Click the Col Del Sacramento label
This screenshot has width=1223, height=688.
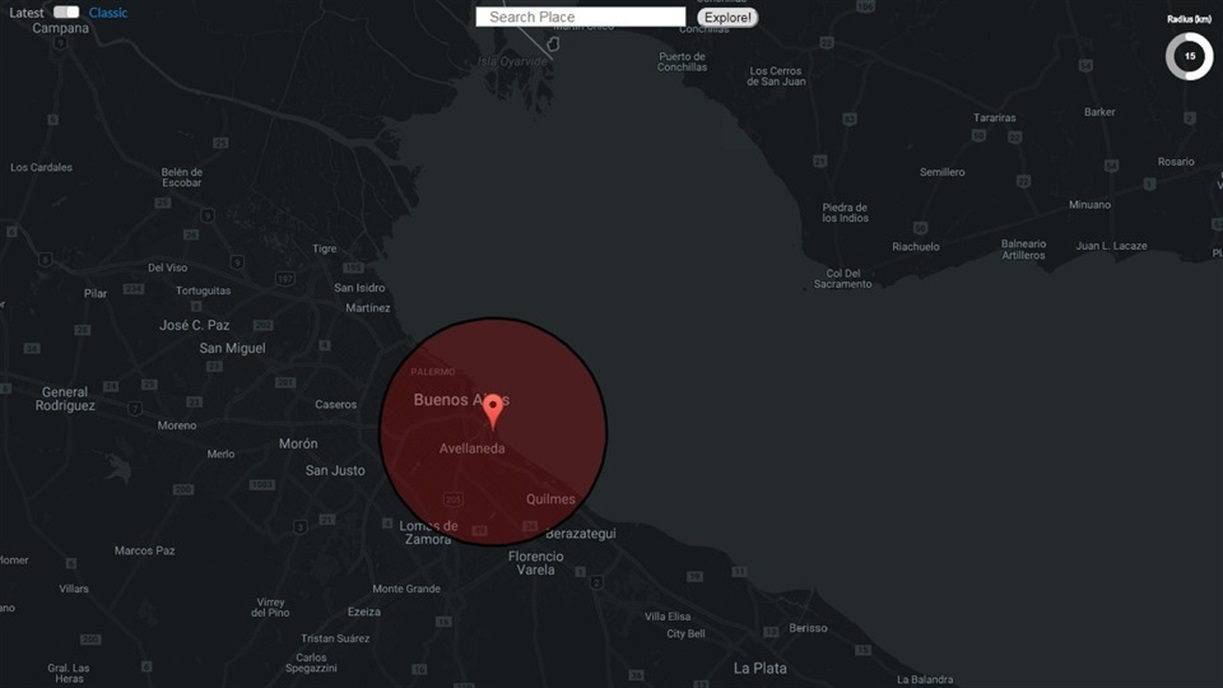point(843,279)
